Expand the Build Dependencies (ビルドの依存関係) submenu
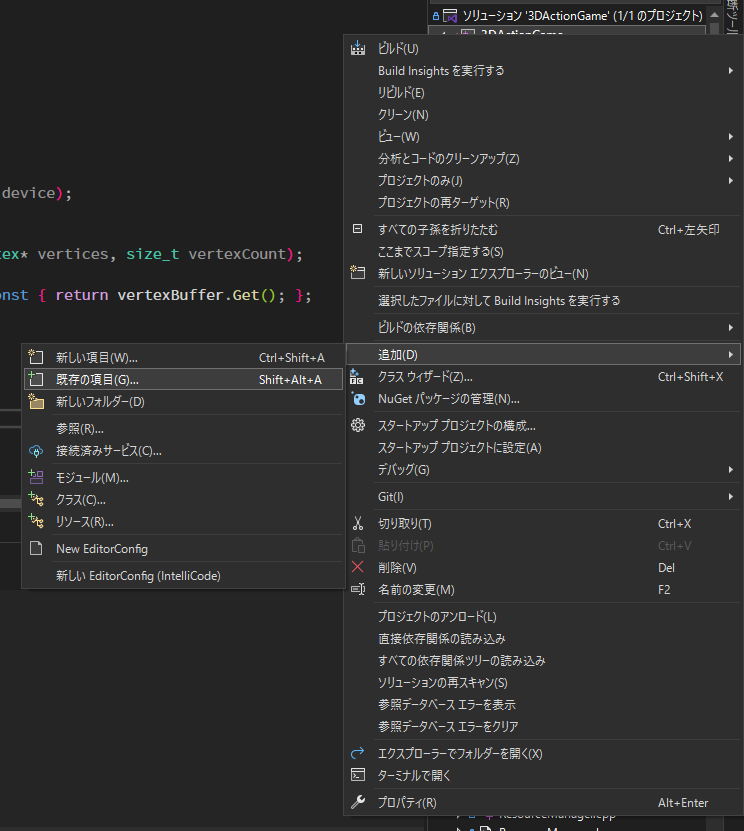The width and height of the screenshot is (744, 831). click(731, 328)
